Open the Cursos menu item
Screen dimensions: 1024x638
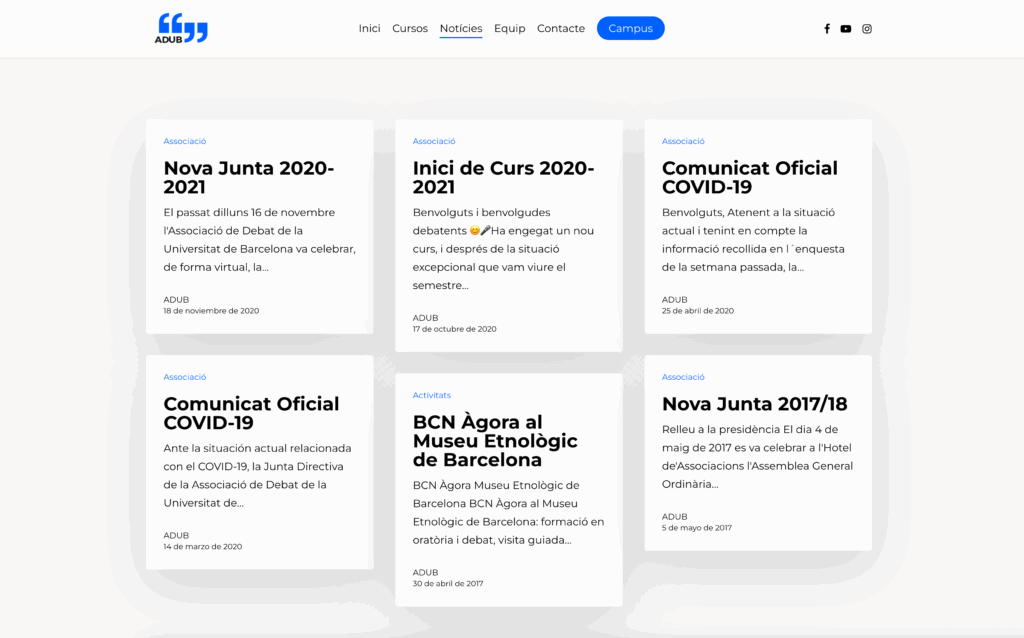410,28
